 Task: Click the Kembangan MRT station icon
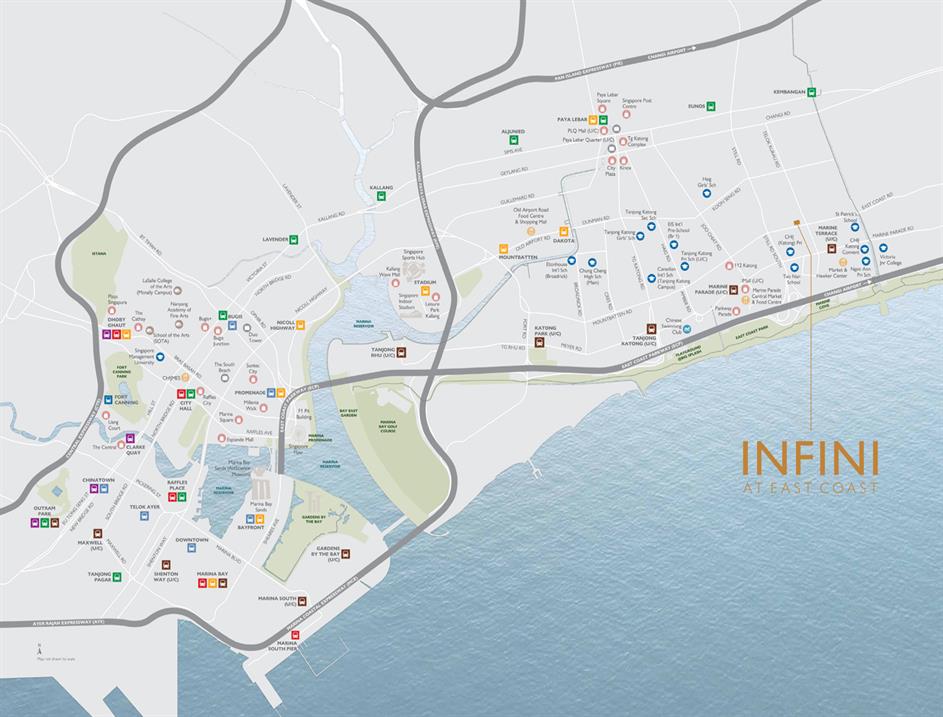pos(811,92)
